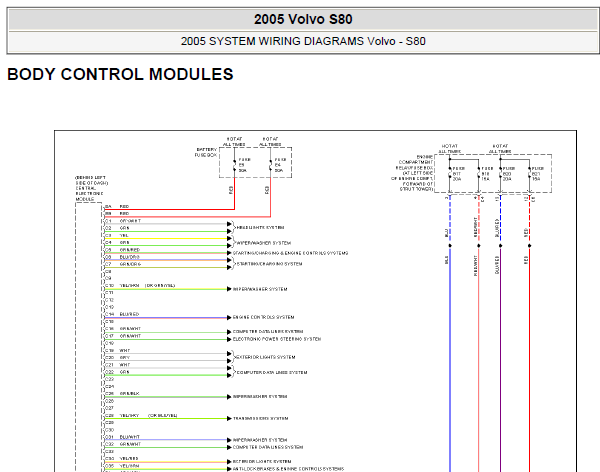Click the "GRN/BLK" wire label at C25
Image resolution: width=600 pixels, height=472 pixels.
[x=129, y=393]
